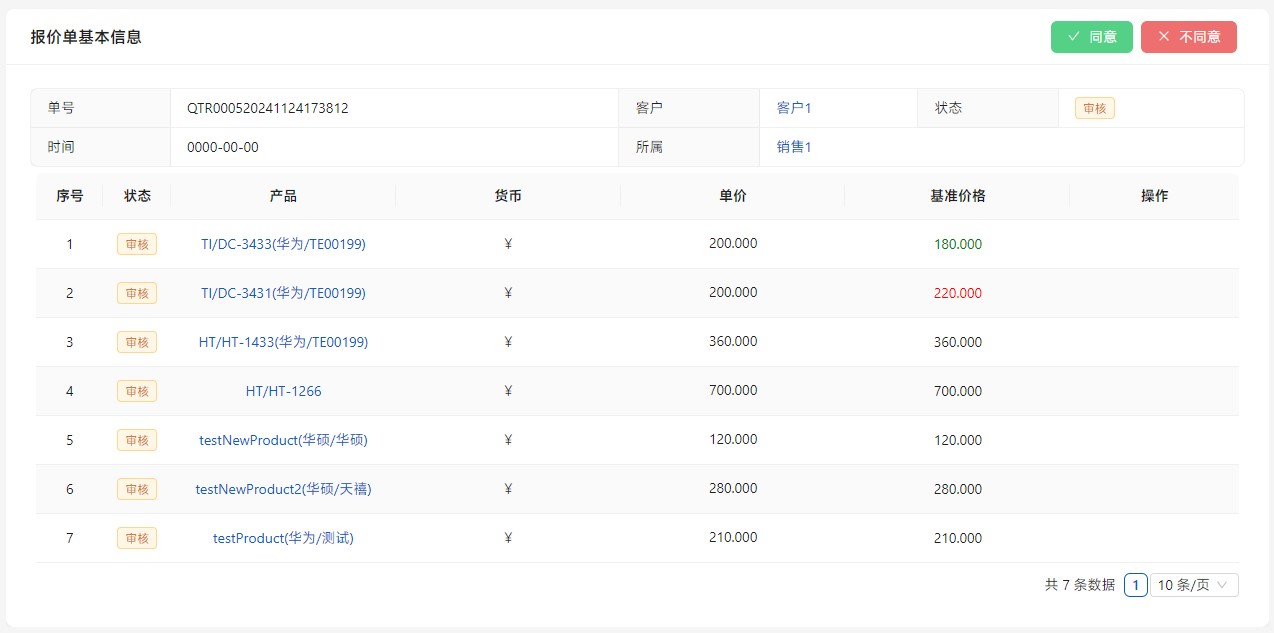The height and width of the screenshot is (633, 1274).
Task: Click the 审核 status tag in header info
Action: click(1094, 108)
